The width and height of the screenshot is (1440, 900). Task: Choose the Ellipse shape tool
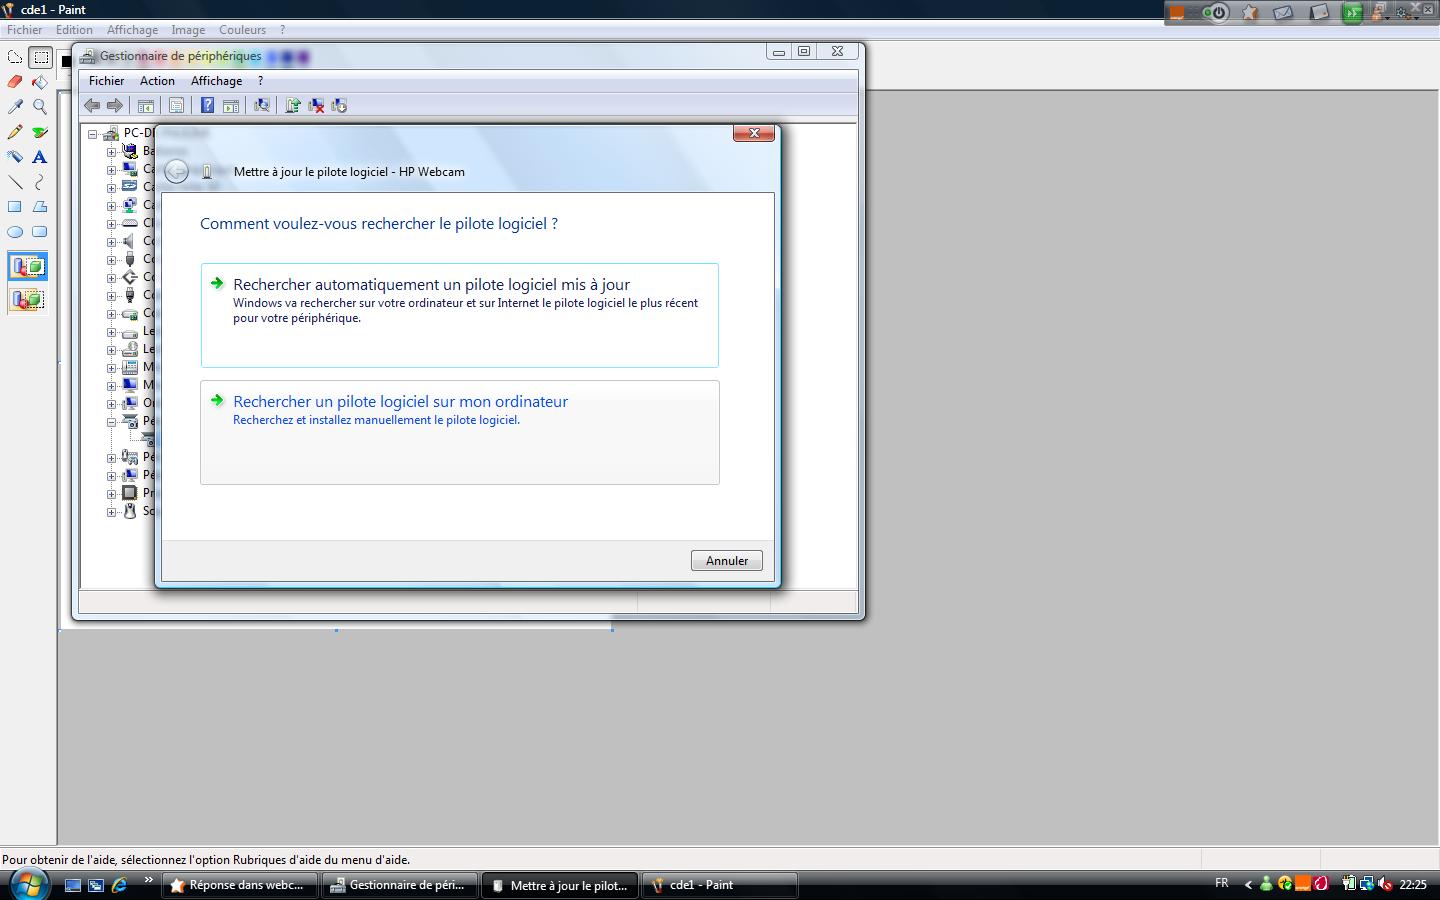(15, 232)
